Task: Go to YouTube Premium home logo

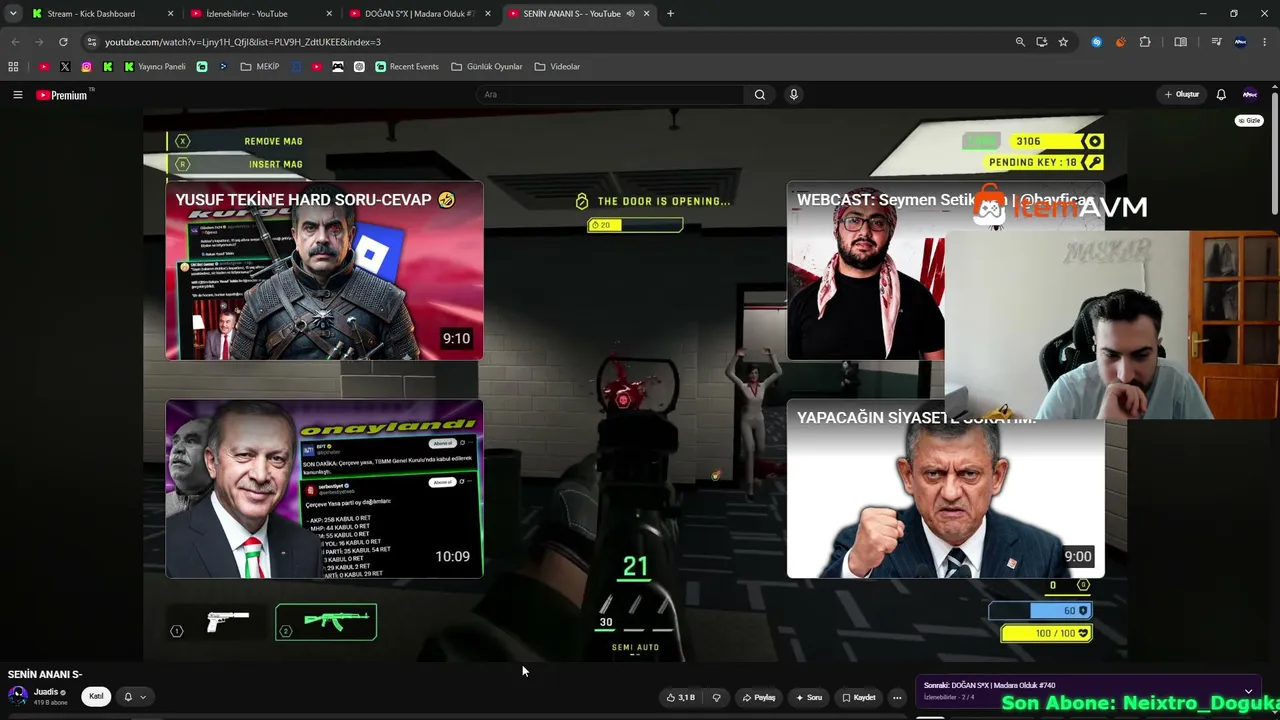Action: 62,95
